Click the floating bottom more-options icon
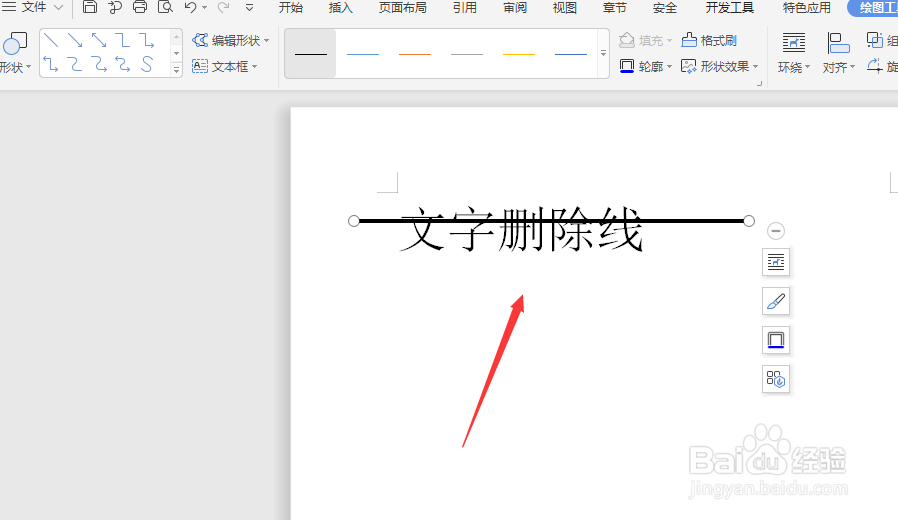This screenshot has height=520, width=898. coord(776,379)
